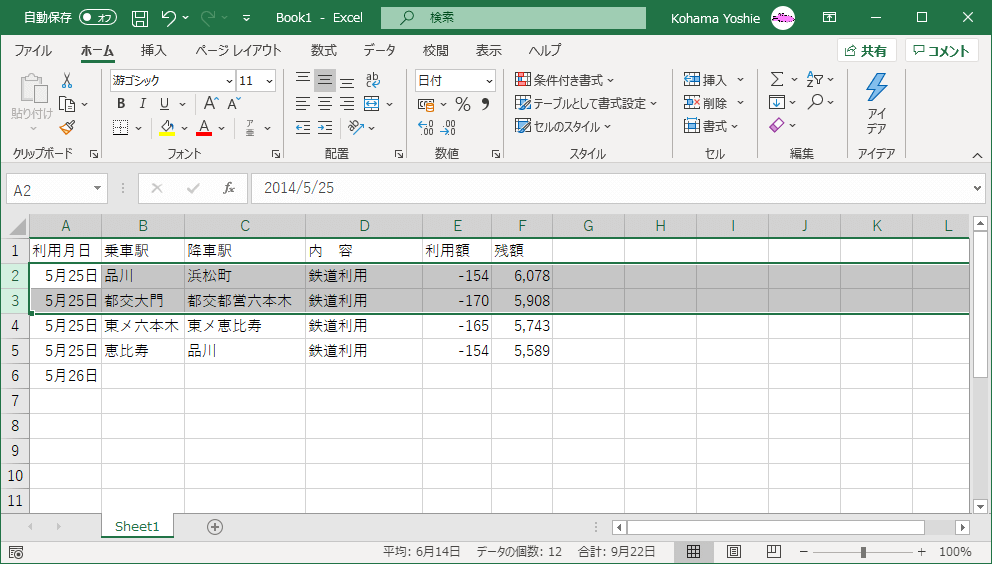Decrease font size
Screen dimensions: 992x564
pos(234,104)
